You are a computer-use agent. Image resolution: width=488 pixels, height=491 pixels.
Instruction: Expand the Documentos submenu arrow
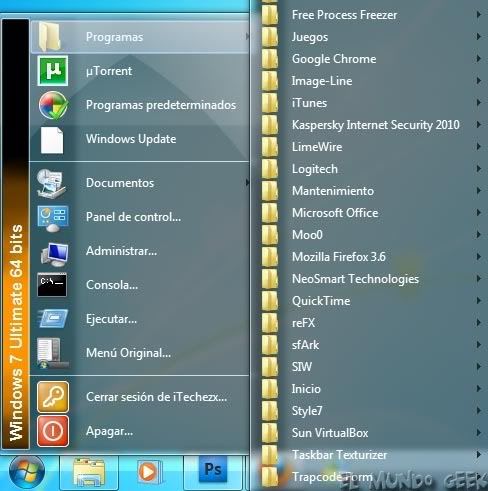point(247,182)
